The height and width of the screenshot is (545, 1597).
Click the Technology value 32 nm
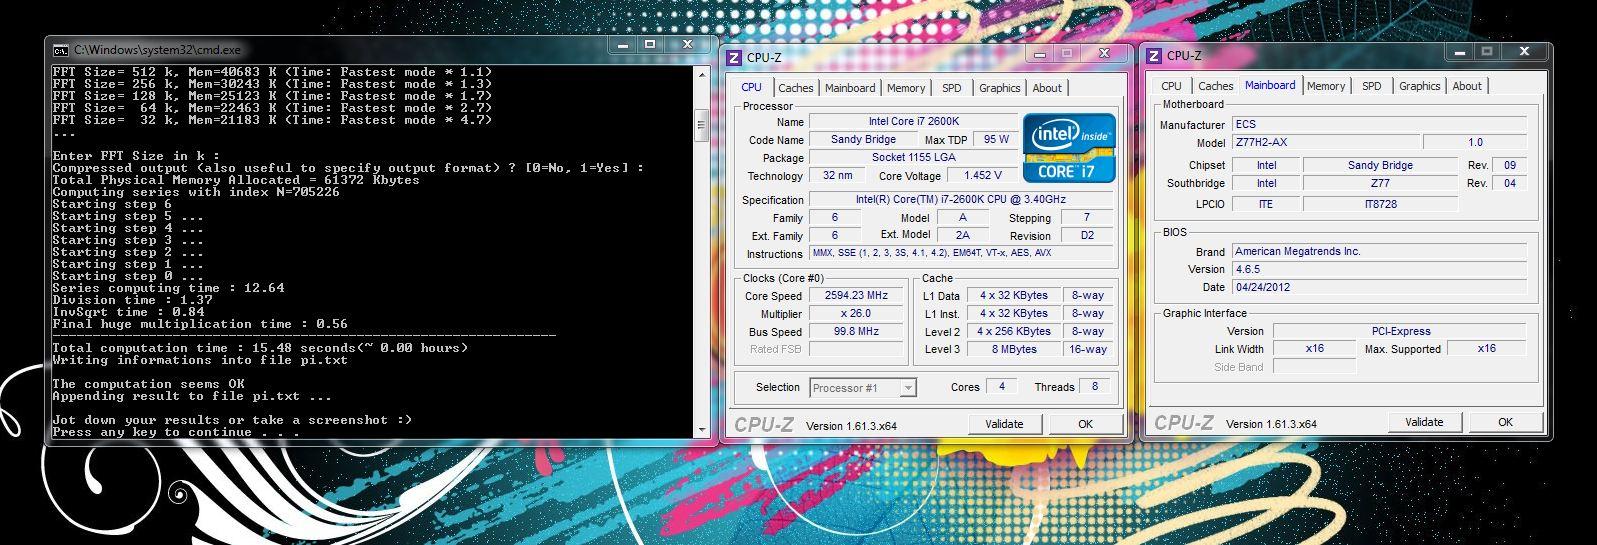[837, 176]
